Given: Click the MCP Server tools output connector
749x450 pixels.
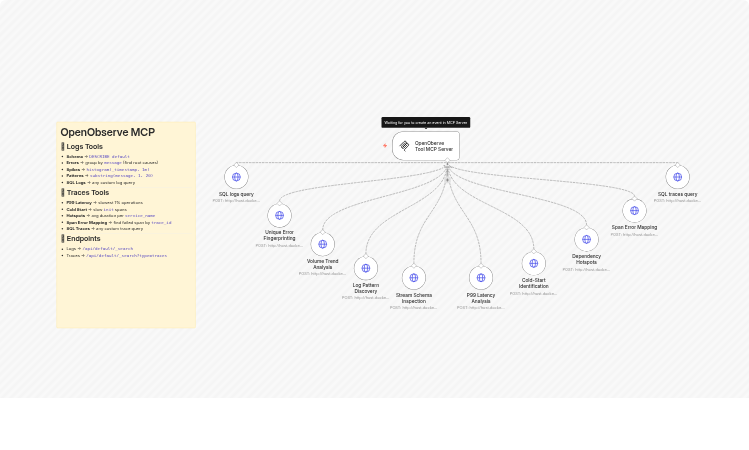Looking at the screenshot, I should (448, 161).
